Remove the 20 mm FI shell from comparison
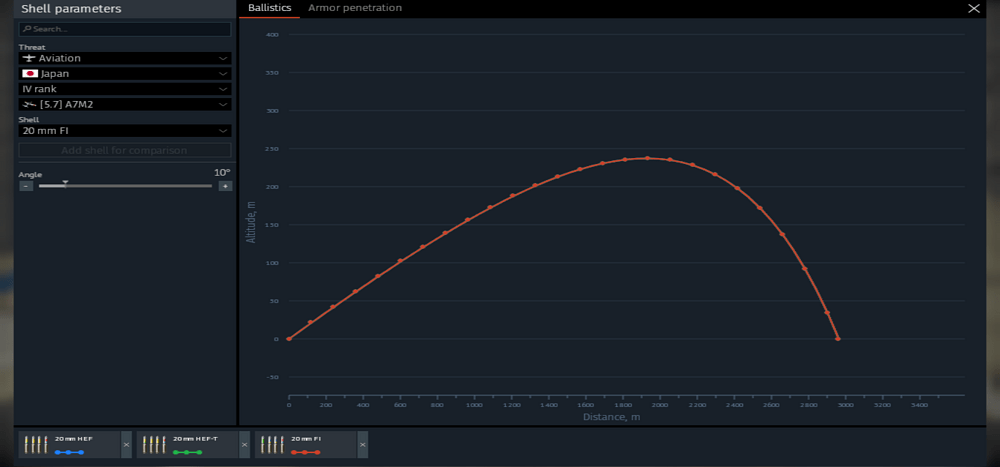 [x=362, y=445]
